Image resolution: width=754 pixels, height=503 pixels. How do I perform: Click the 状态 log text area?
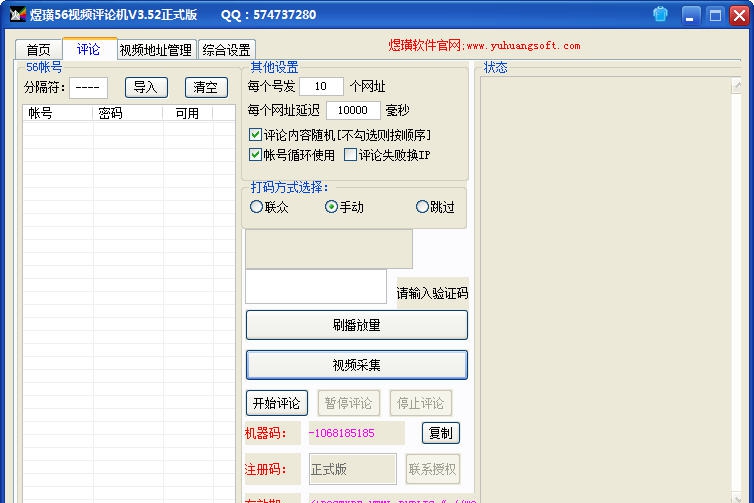pyautogui.click(x=605, y=289)
